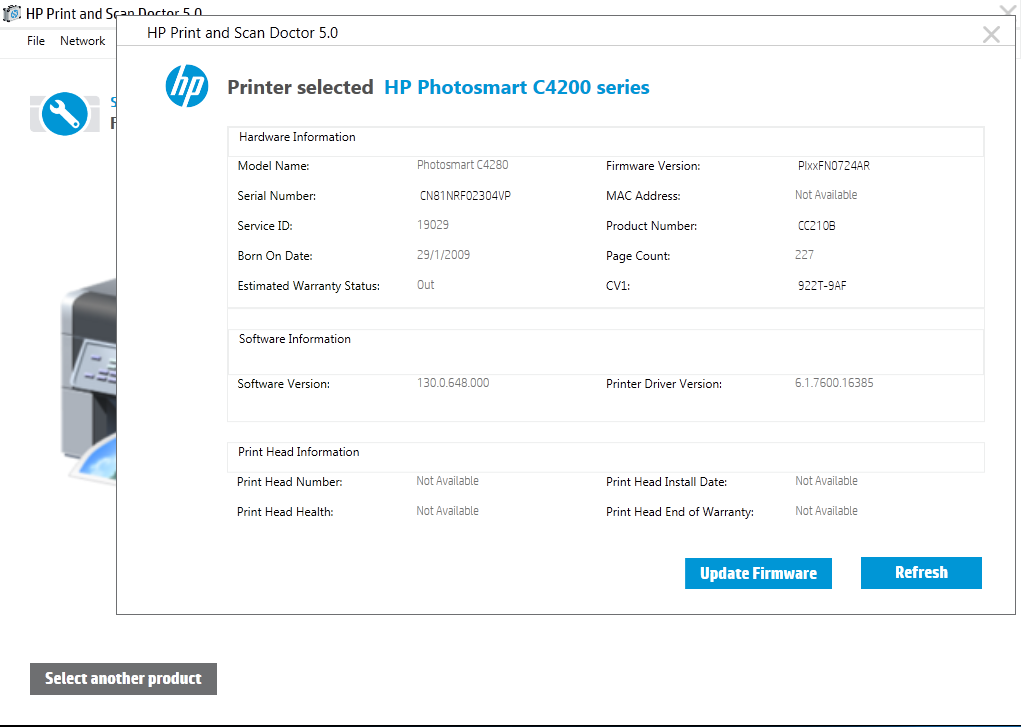Click the Printer Driver Version value 6.1.7600.16385
This screenshot has width=1021, height=727.
833,382
